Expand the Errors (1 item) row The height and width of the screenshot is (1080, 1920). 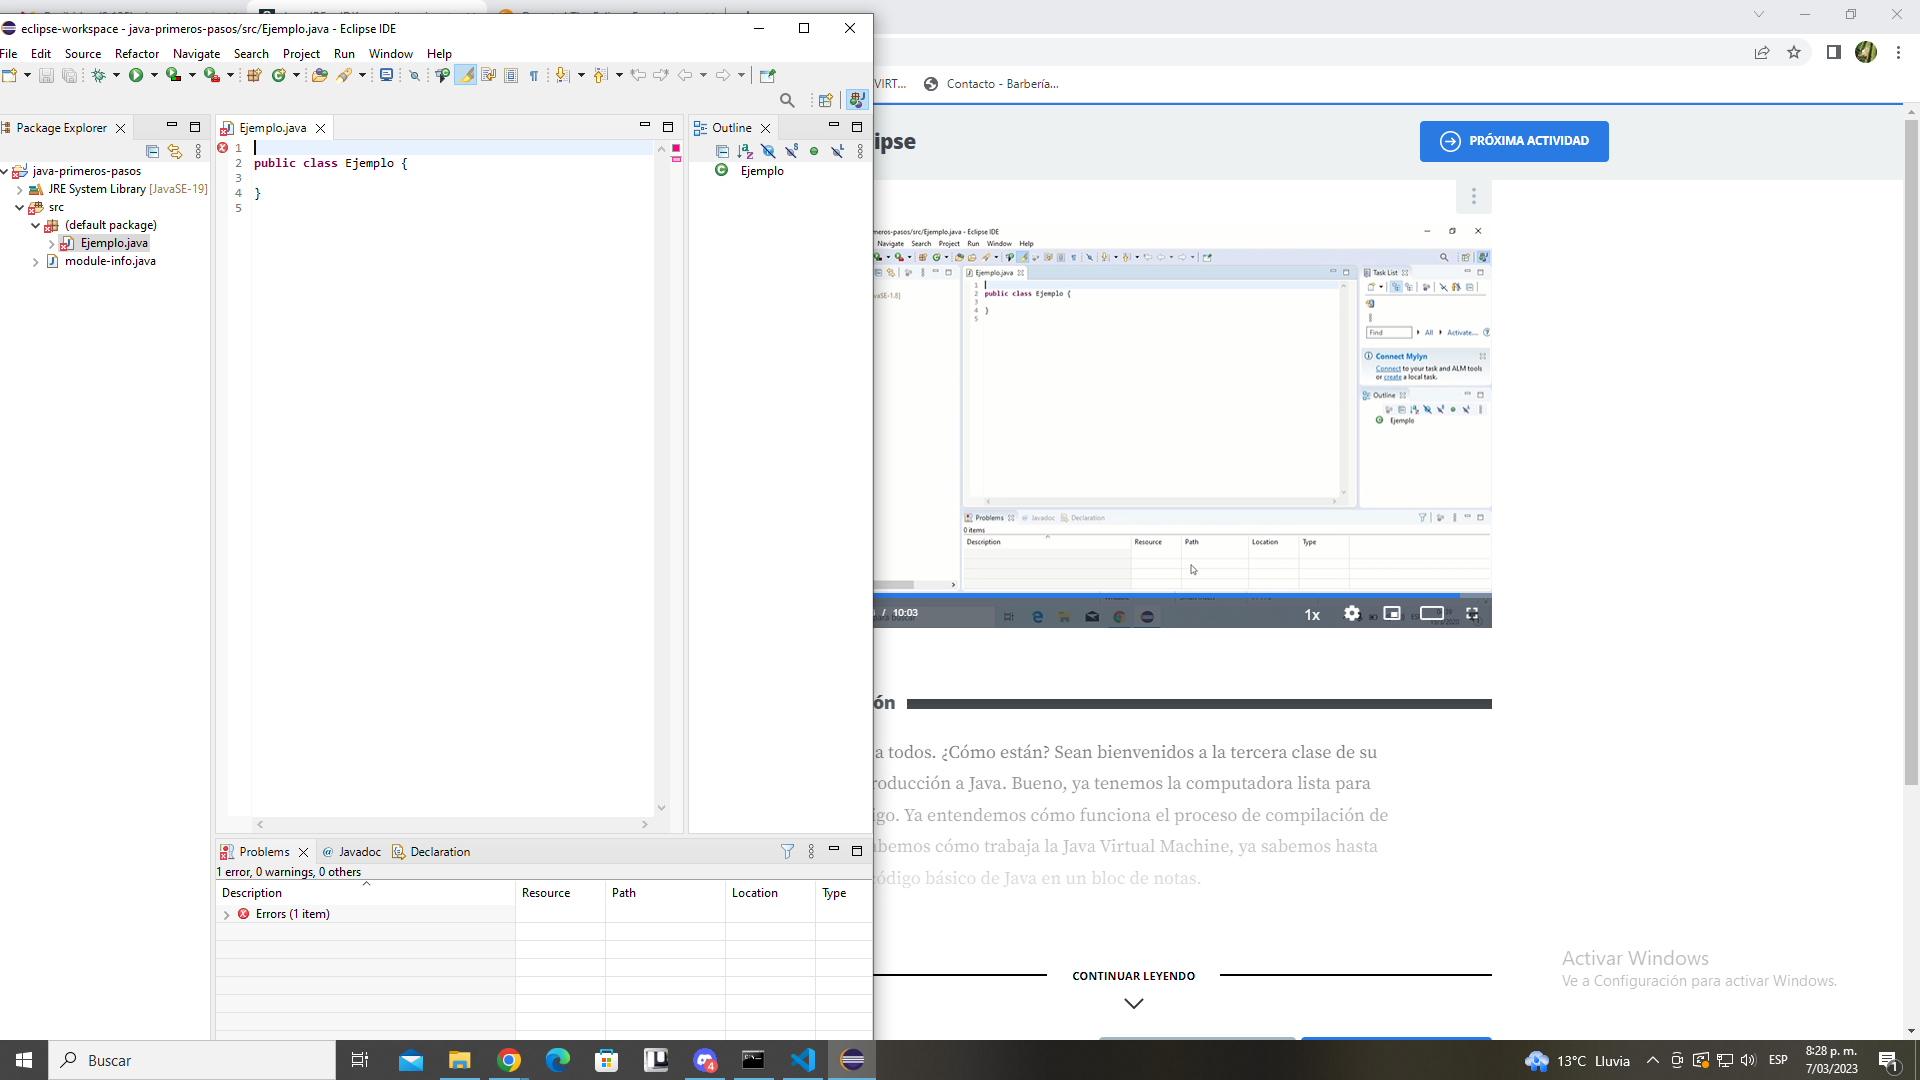(x=226, y=914)
